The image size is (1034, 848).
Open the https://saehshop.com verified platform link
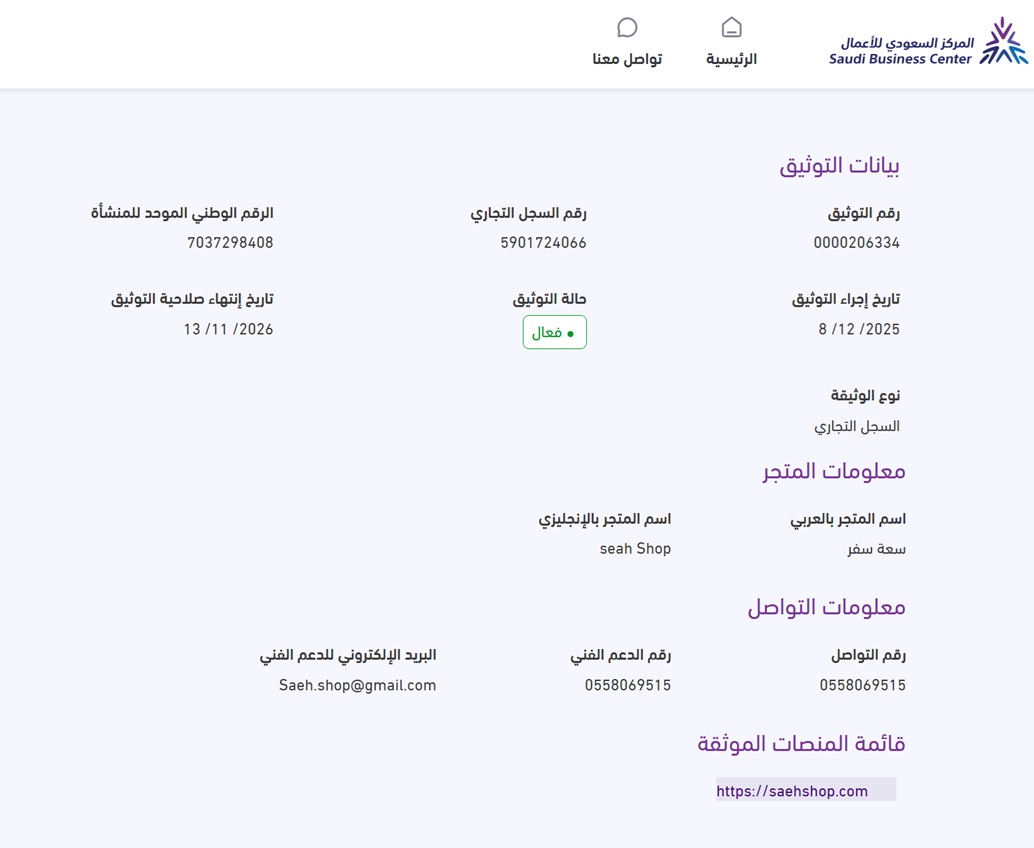coord(792,791)
